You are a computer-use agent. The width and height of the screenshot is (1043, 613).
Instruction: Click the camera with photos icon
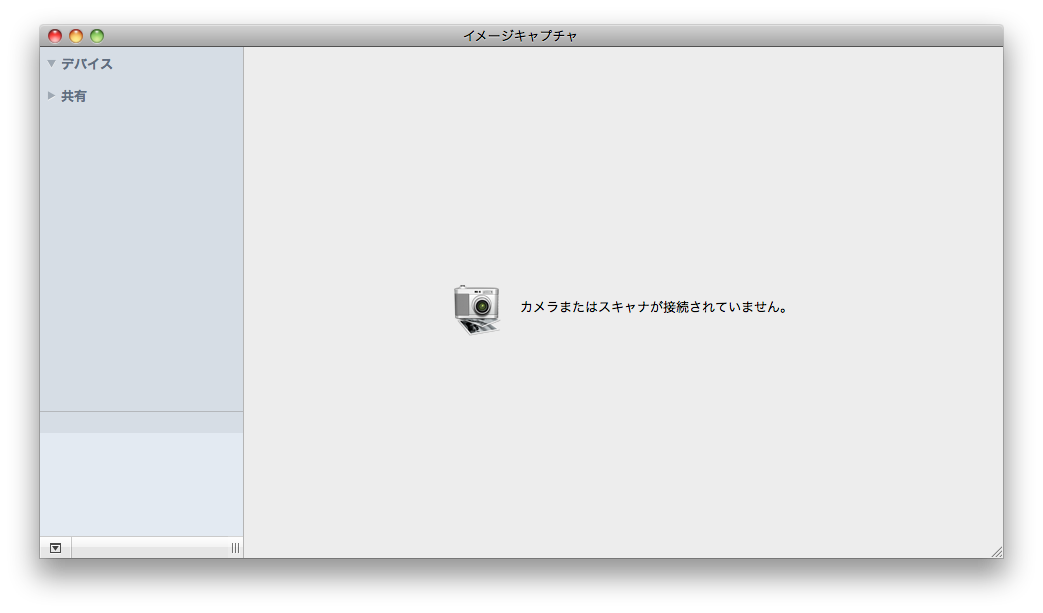point(476,308)
